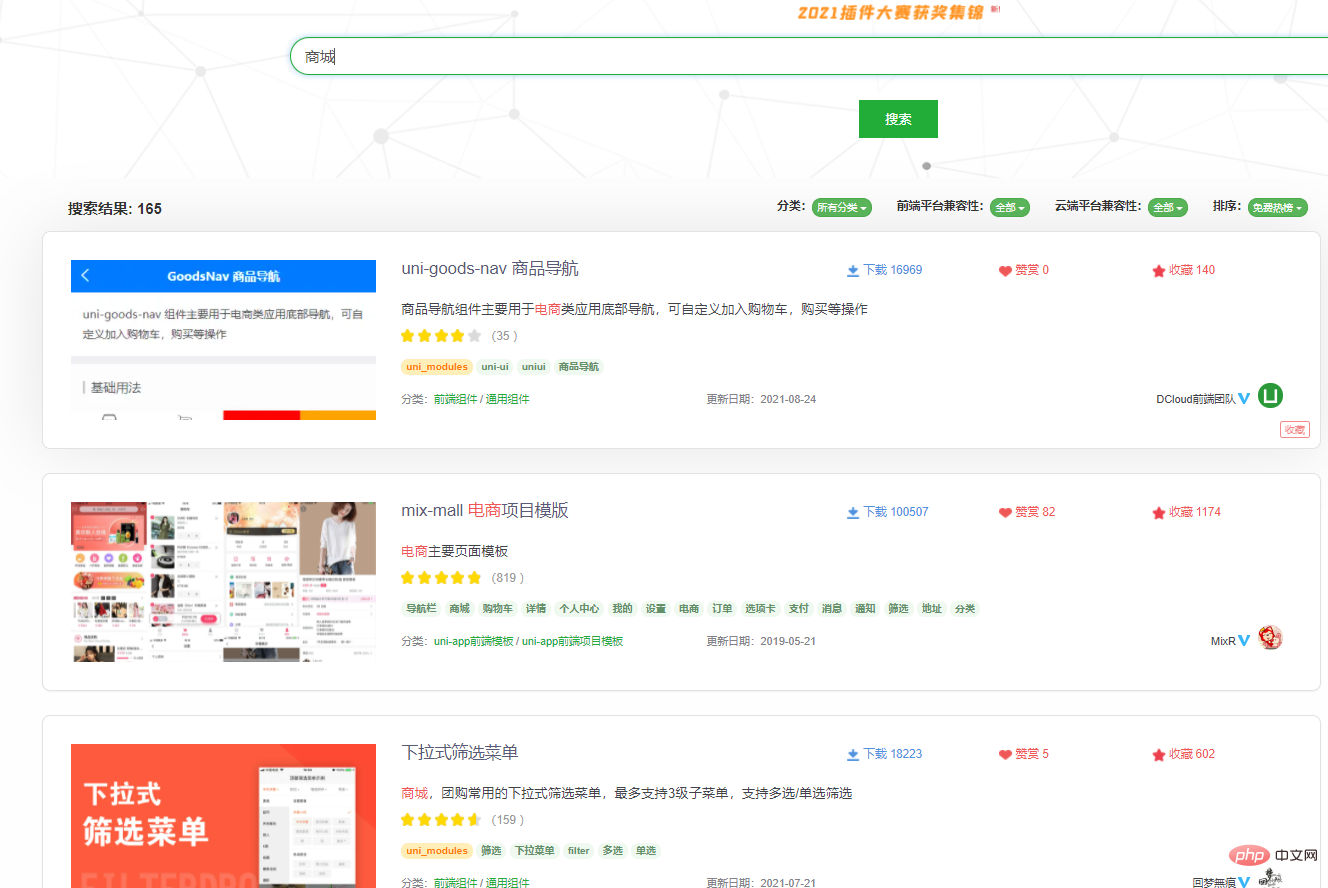Open the mix-mall screenshots preview thumbnail
Viewport: 1328px width, 888px height.
(x=223, y=581)
